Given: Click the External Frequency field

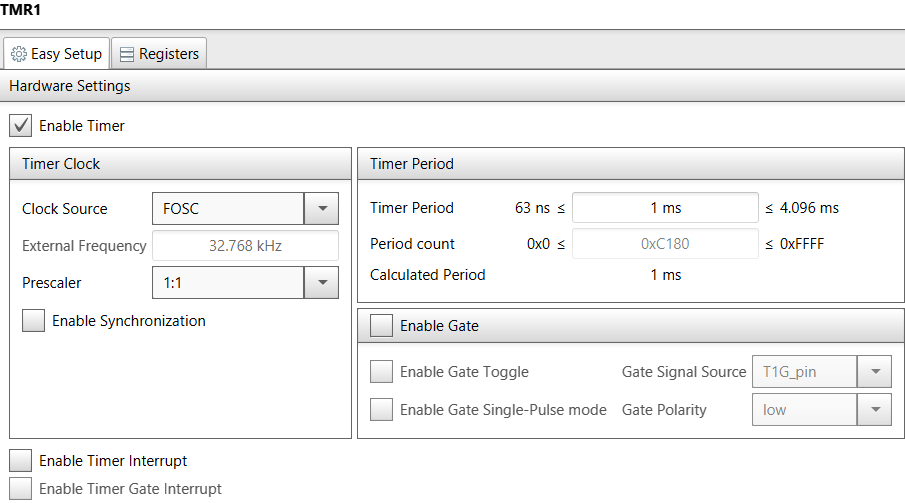Looking at the screenshot, I should [245, 246].
